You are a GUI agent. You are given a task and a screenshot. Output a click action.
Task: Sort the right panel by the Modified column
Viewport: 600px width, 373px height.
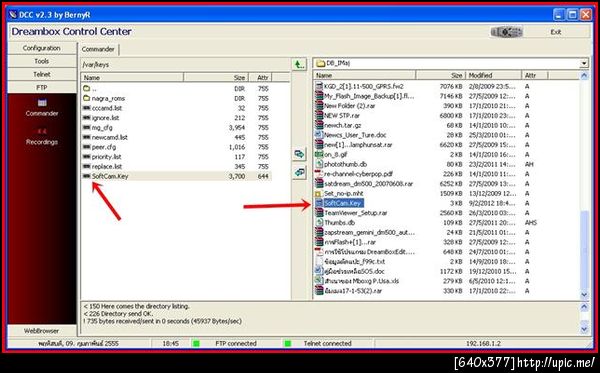493,75
